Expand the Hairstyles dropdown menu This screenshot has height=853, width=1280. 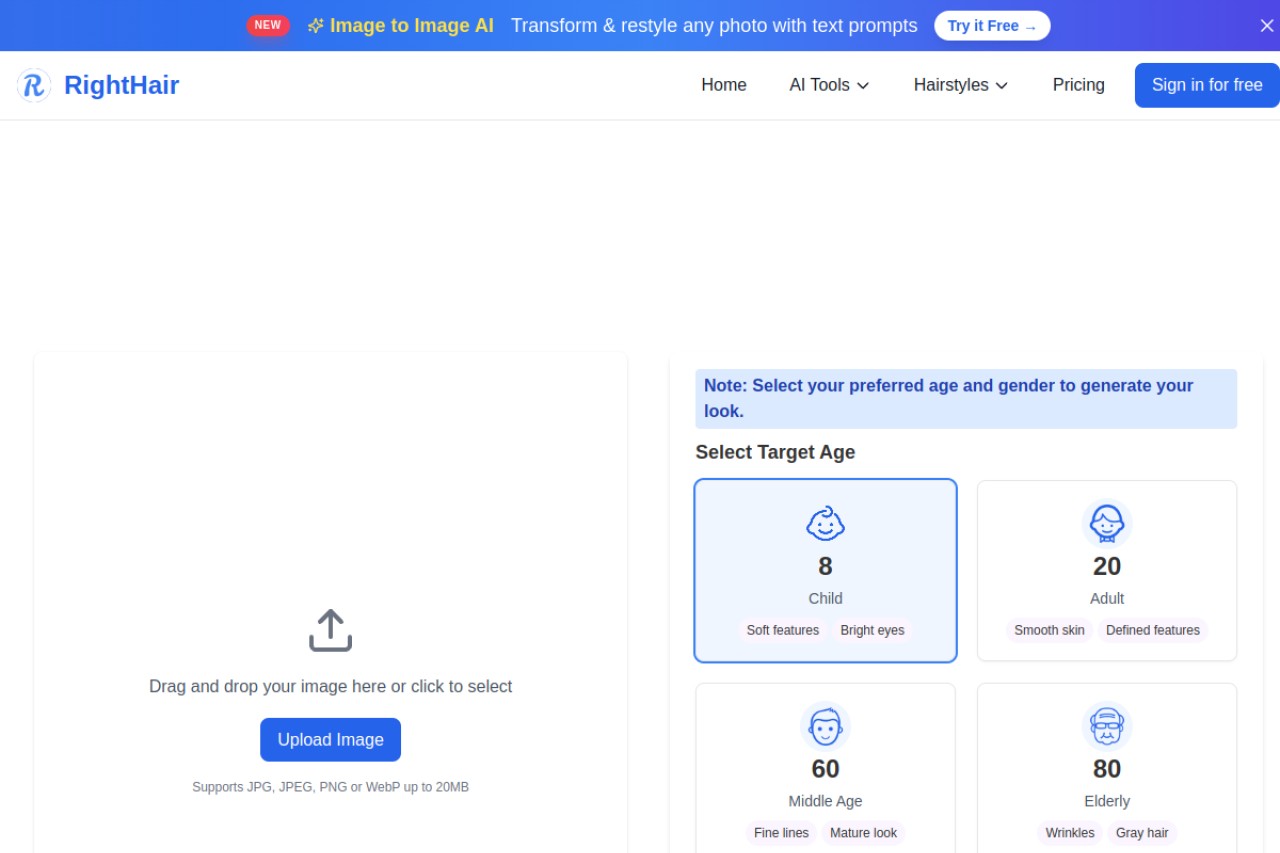(960, 85)
